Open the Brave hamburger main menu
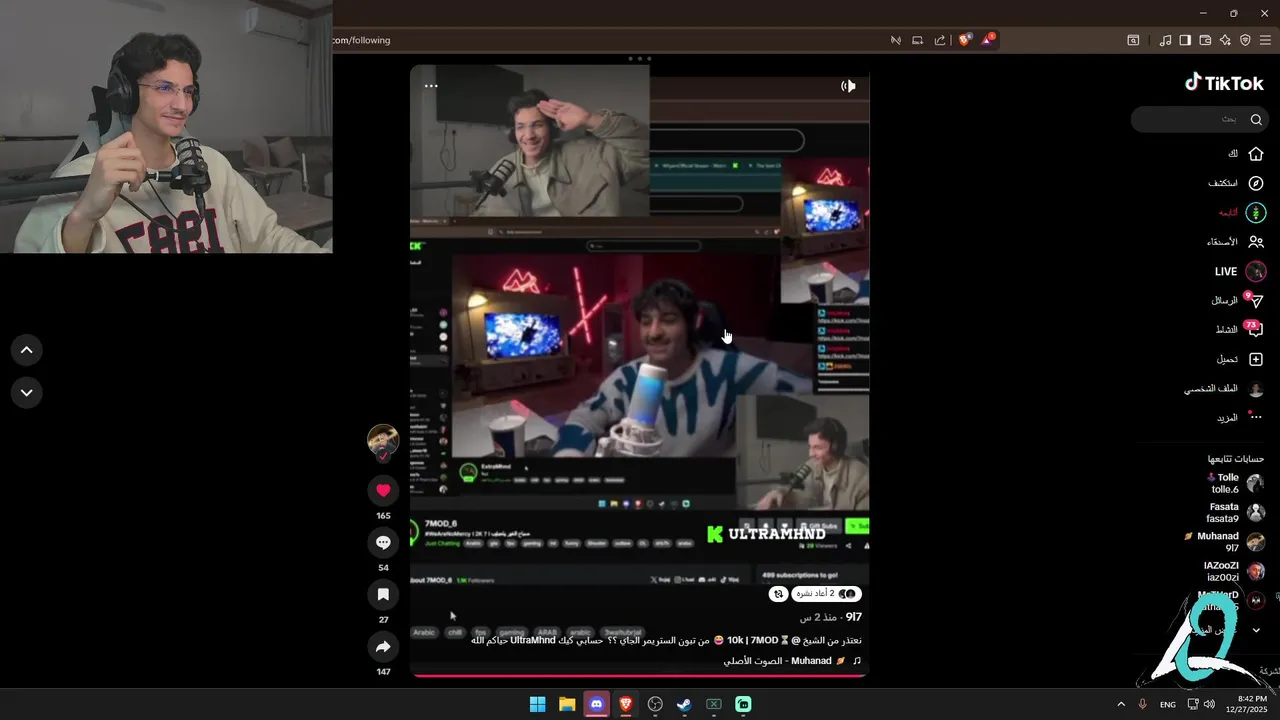The height and width of the screenshot is (720, 1280). [x=1265, y=40]
